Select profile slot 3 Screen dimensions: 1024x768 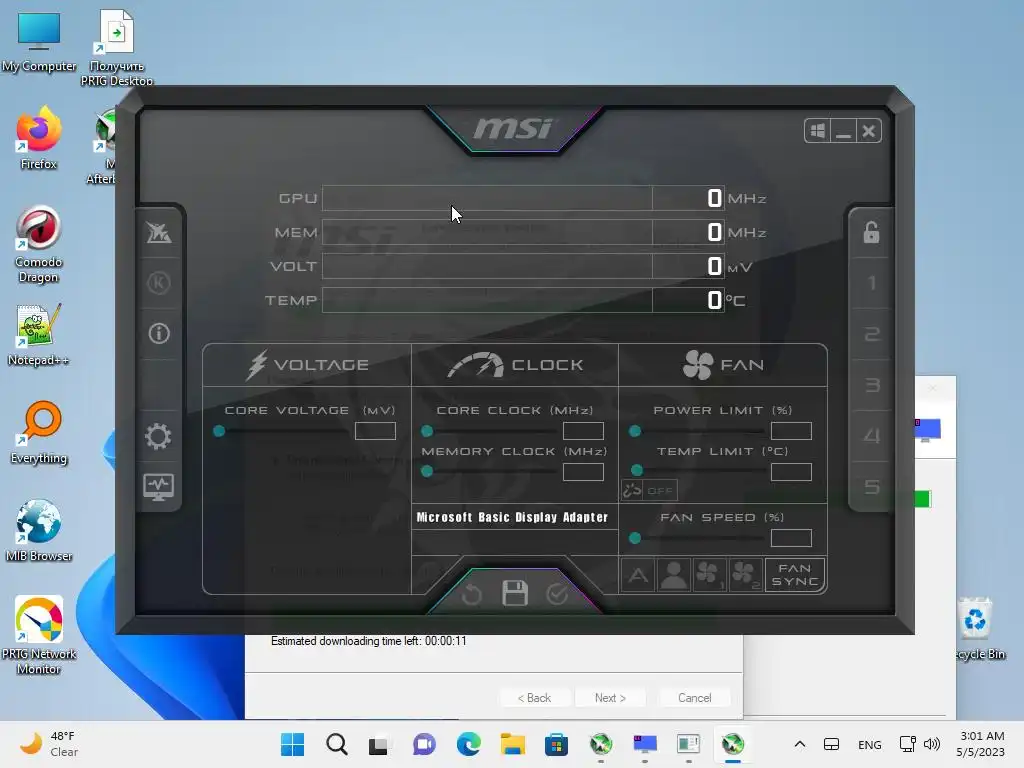[871, 385]
